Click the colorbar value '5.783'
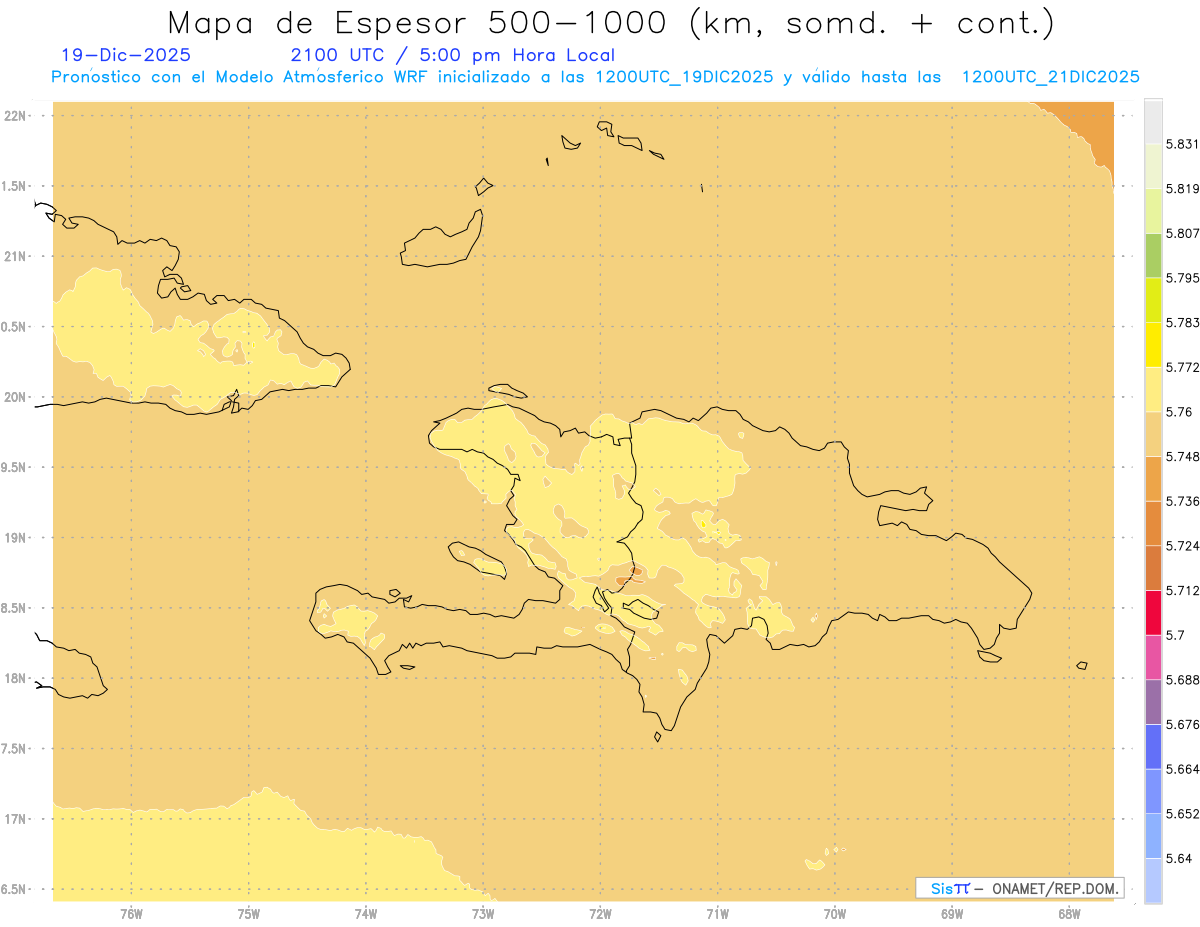The image size is (1200, 927). [1183, 323]
